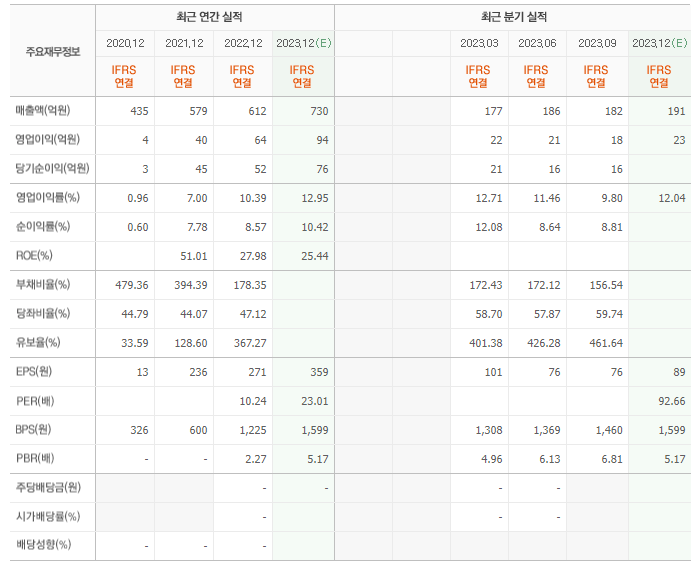The width and height of the screenshot is (696, 565).
Task: Click the debt ratio value 156.54
Action: point(606,285)
